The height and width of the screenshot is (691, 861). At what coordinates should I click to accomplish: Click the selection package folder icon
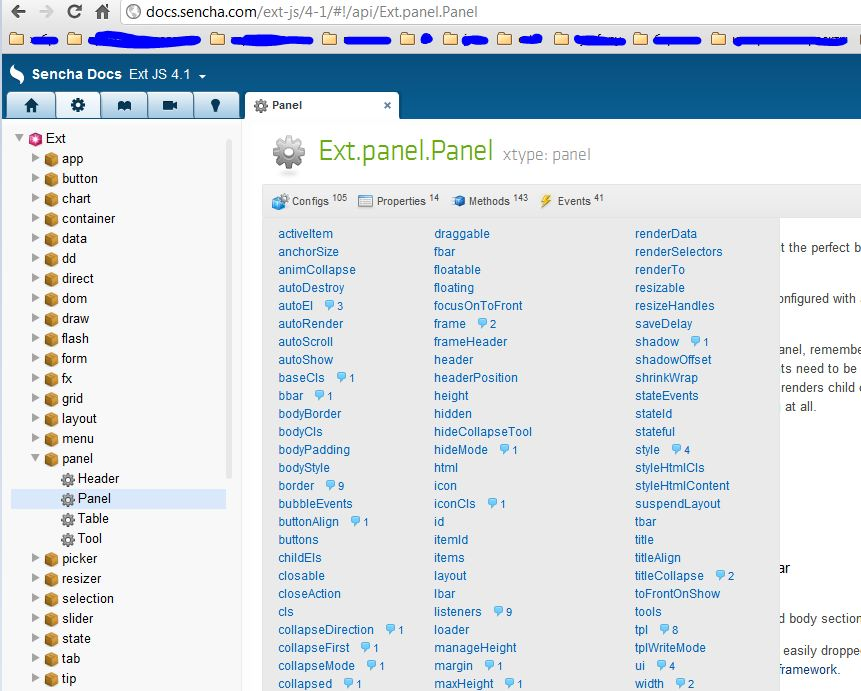pyautogui.click(x=51, y=599)
